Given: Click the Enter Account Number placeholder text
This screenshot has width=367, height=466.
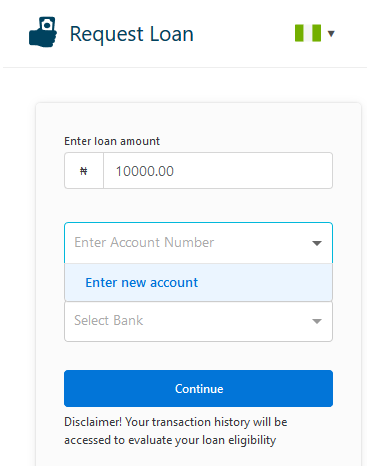Looking at the screenshot, I should coord(144,242).
